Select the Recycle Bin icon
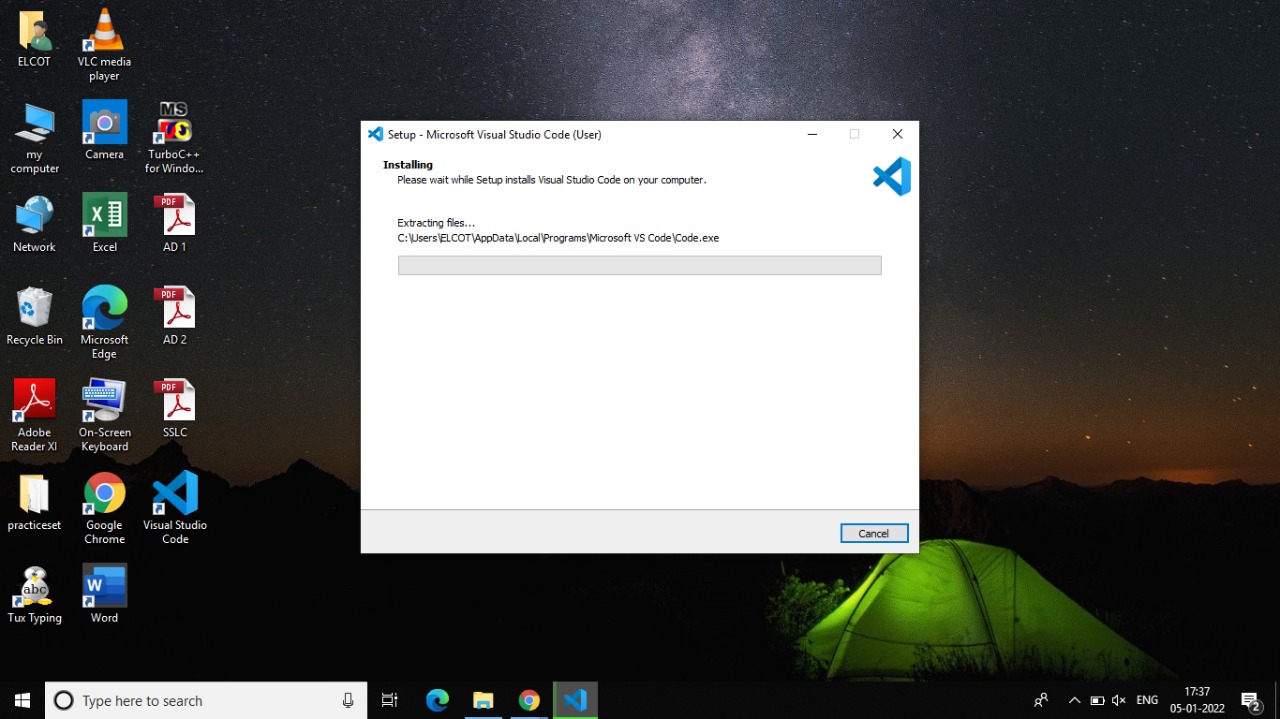 point(34,317)
